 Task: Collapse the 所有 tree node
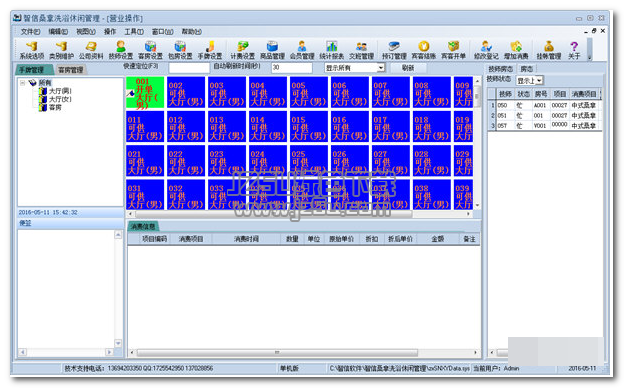(x=23, y=83)
